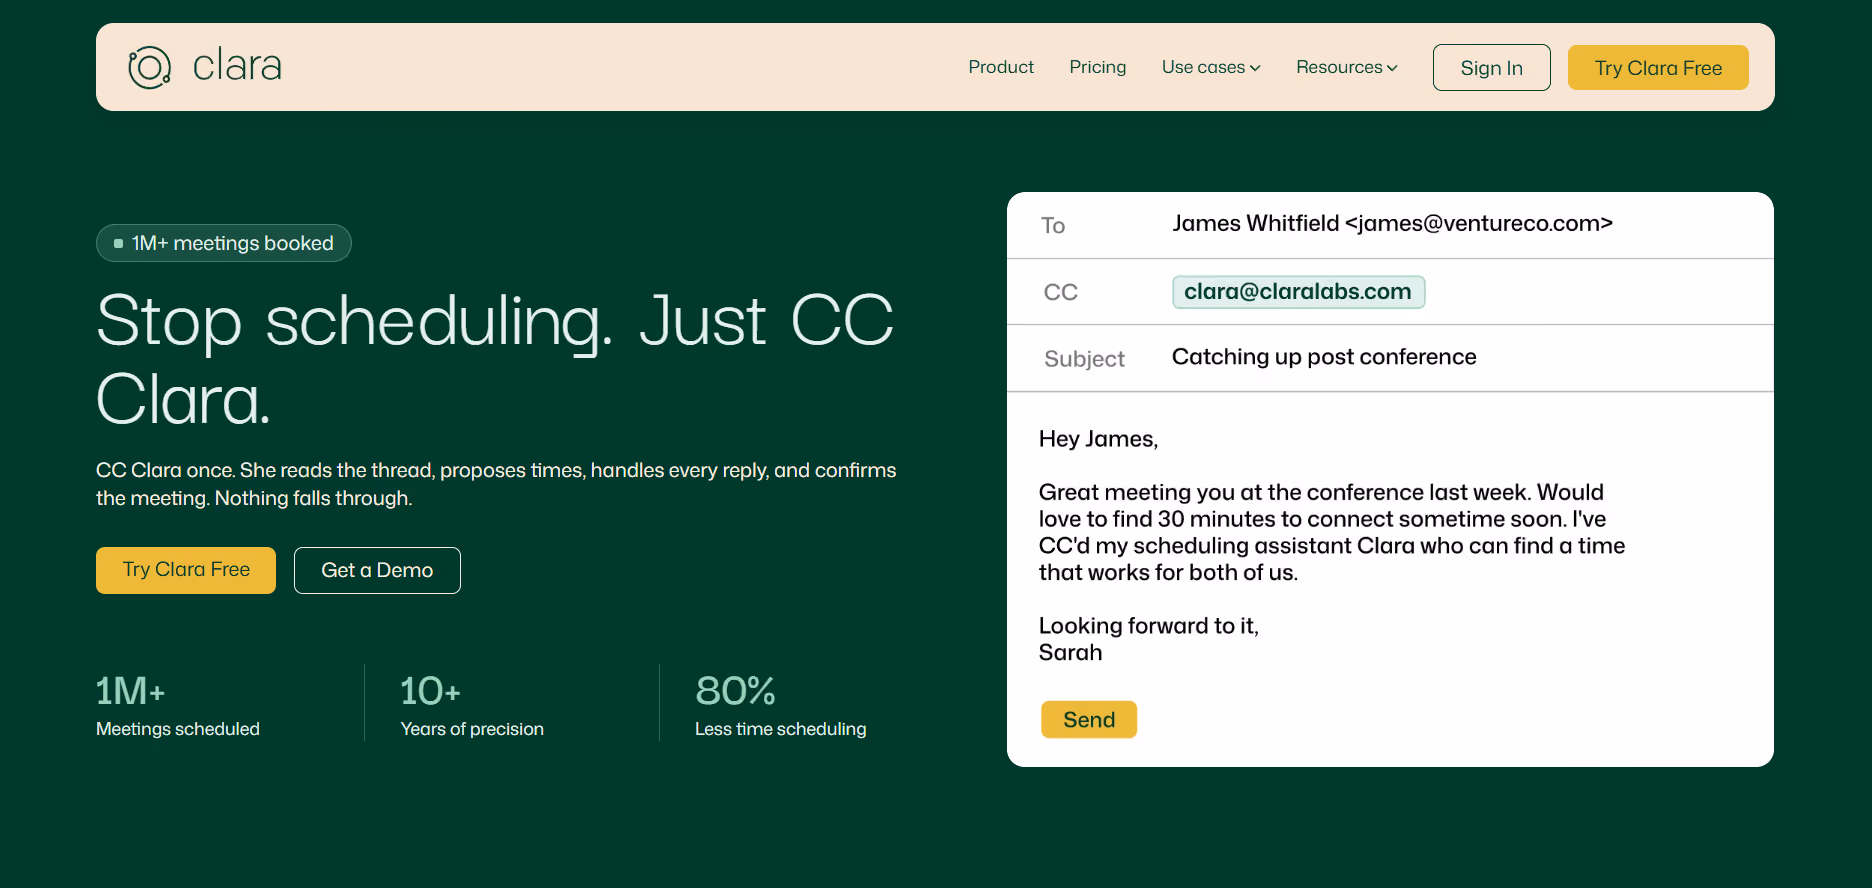
Task: Click the To recipient James Whitfield field
Action: coord(1392,224)
